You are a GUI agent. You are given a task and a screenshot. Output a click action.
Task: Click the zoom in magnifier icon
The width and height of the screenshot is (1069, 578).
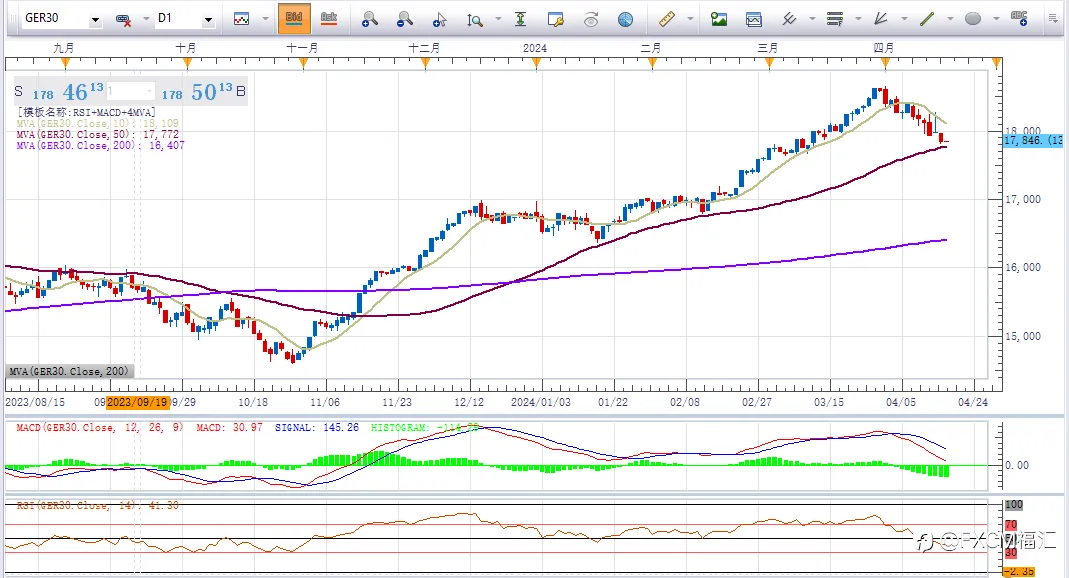click(x=369, y=19)
